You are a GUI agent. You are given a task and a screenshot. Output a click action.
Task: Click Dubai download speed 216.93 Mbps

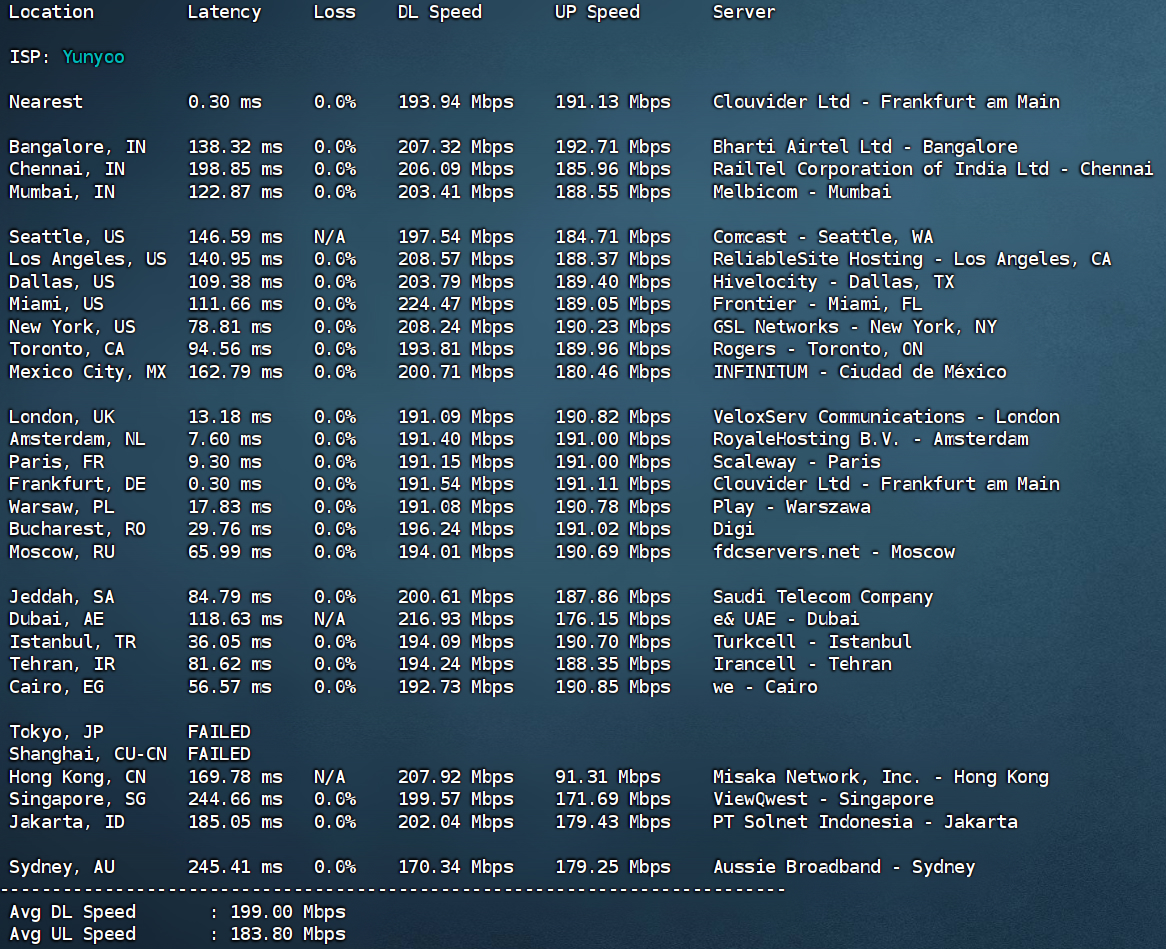point(456,620)
